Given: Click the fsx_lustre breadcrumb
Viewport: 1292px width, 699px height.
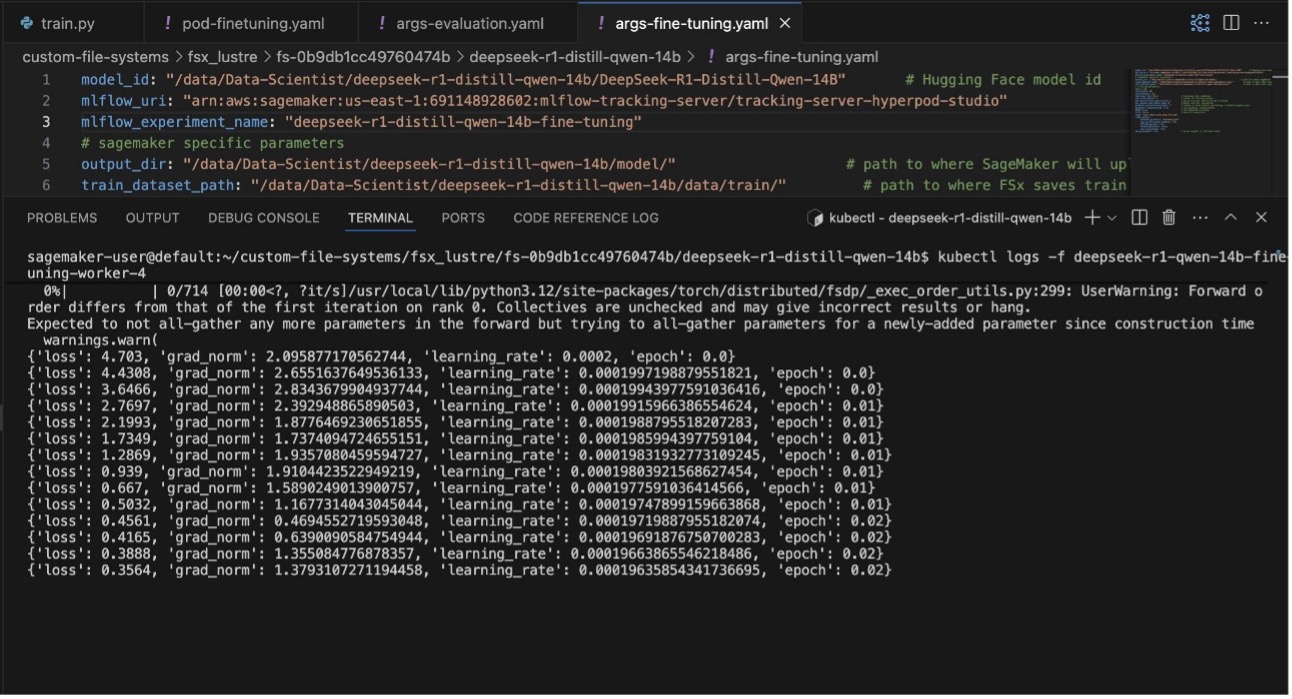Looking at the screenshot, I should click(223, 57).
